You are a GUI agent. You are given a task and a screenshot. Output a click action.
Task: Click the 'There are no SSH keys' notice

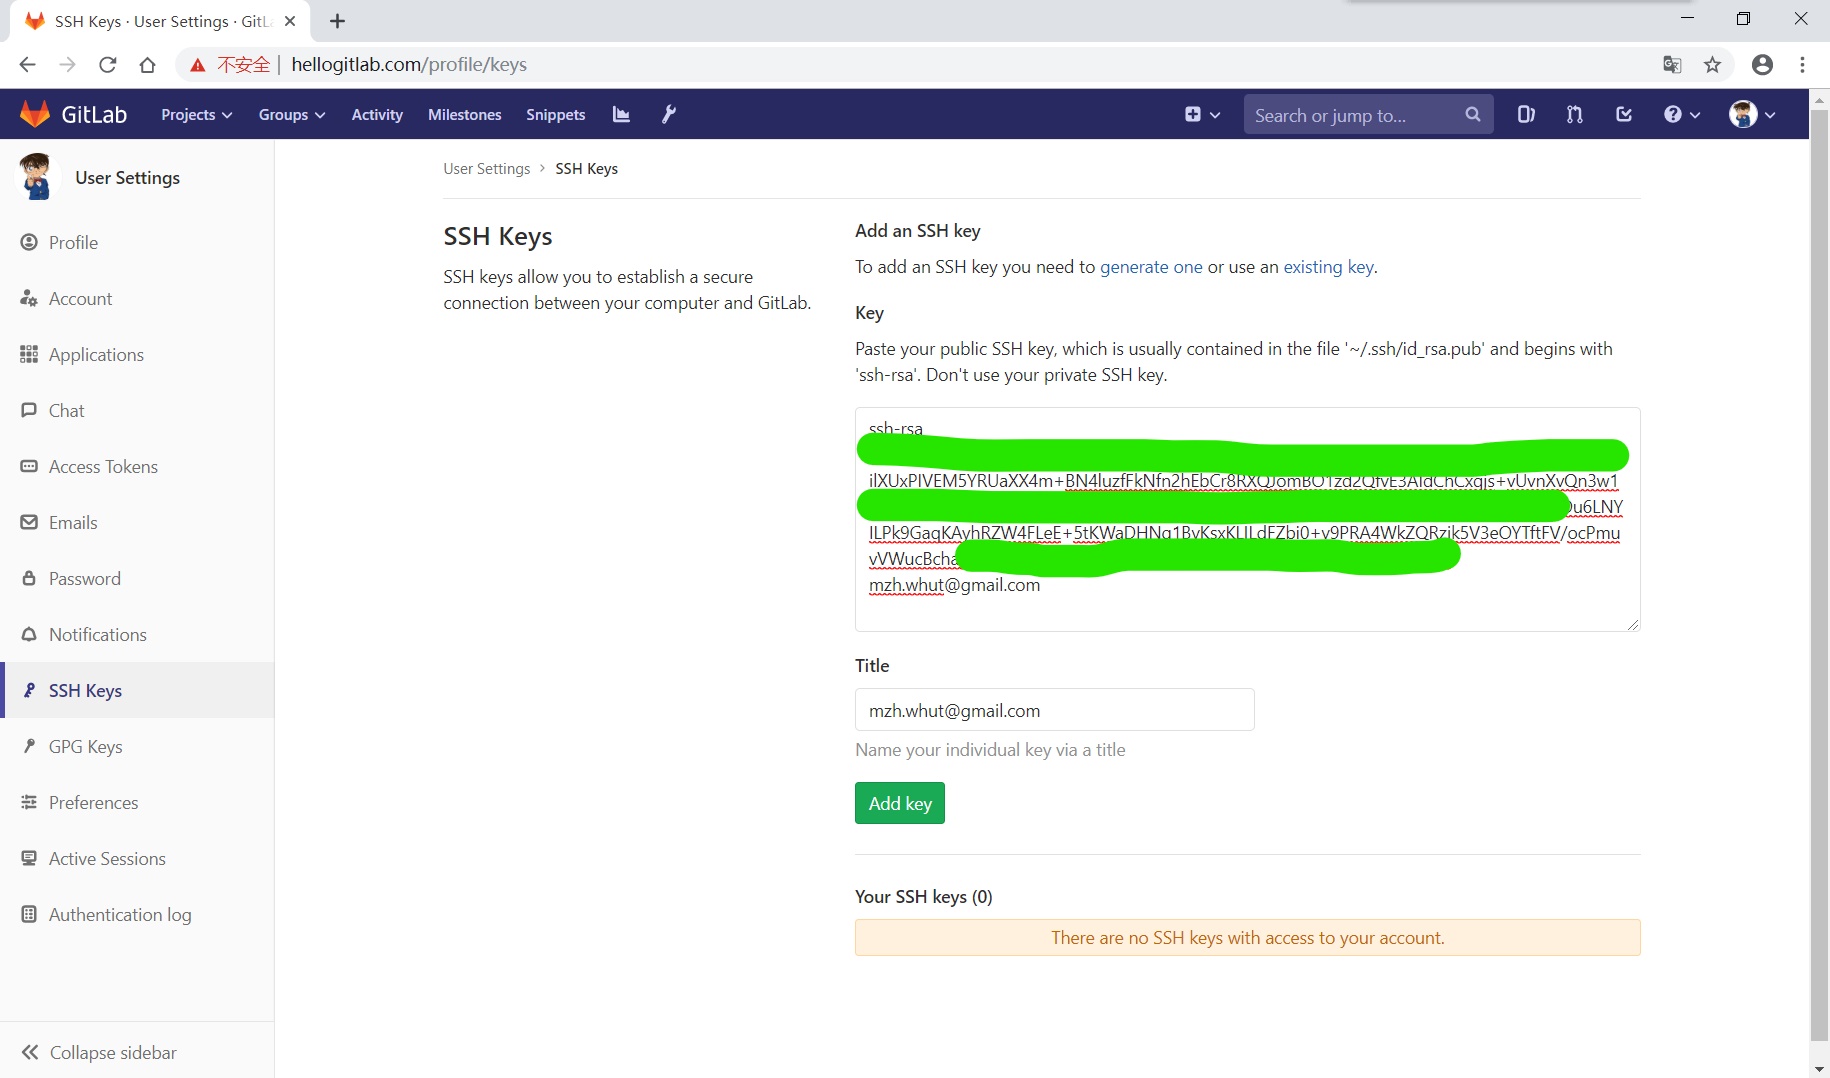(1247, 937)
